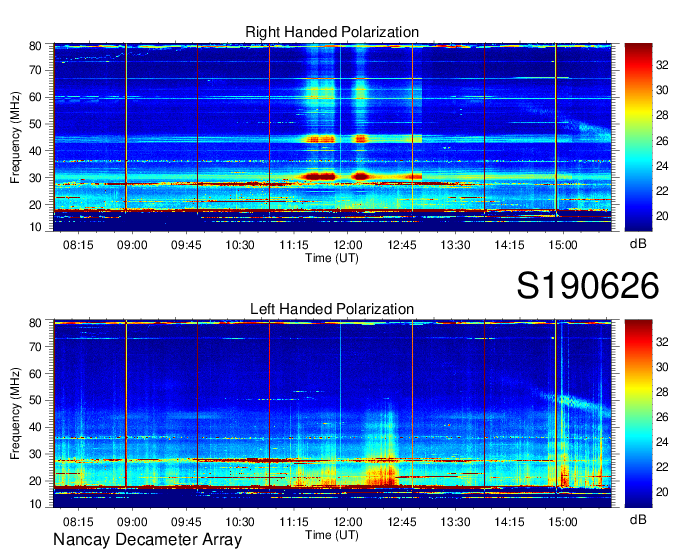
Task: Click "10:30" time tick of Left Handed plot
Action: (240, 522)
